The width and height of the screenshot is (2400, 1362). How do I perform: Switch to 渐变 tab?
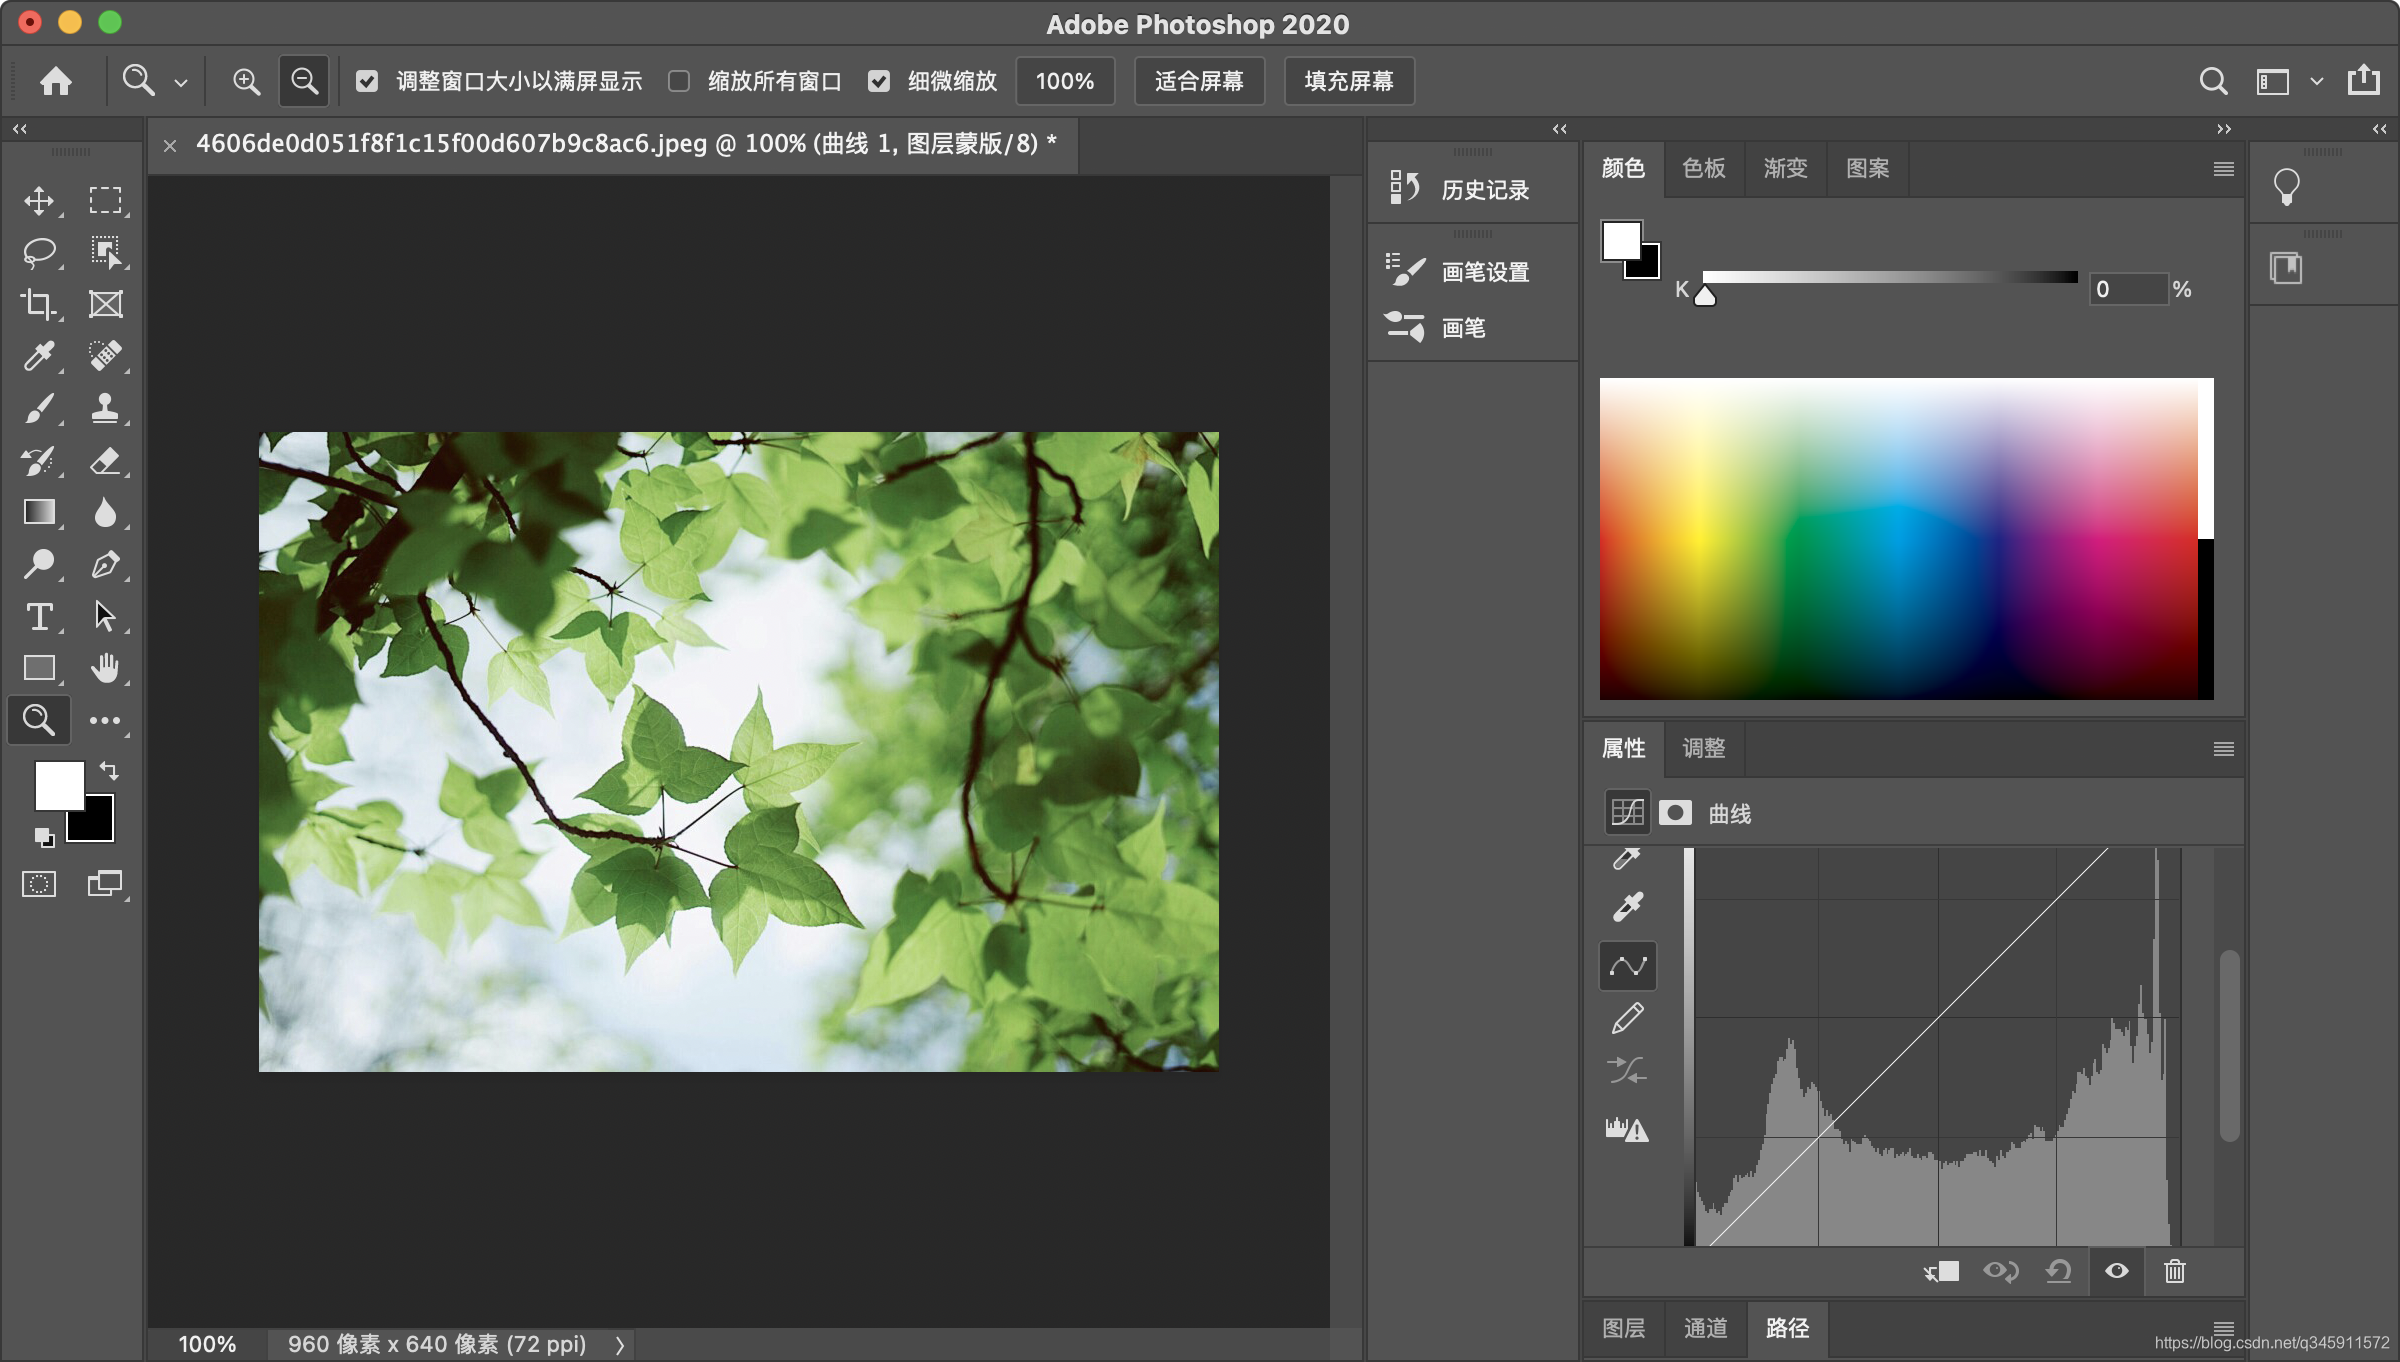pos(1786,168)
